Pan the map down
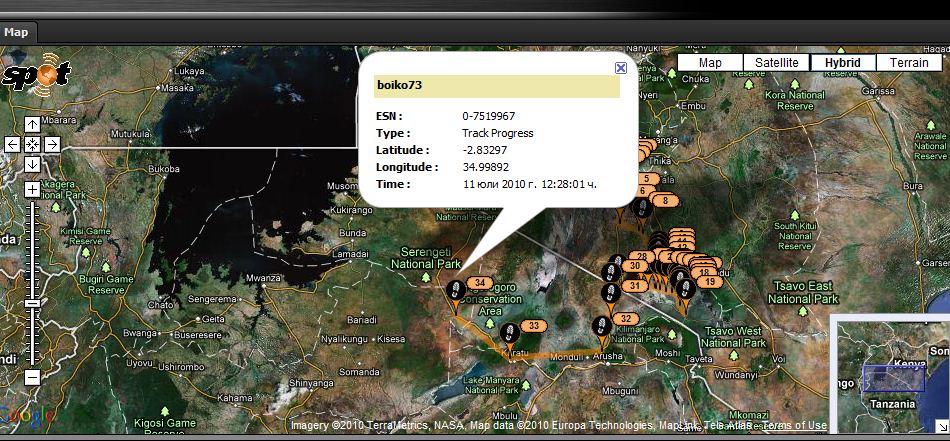Viewport: 950px width, 441px height. tap(32, 164)
